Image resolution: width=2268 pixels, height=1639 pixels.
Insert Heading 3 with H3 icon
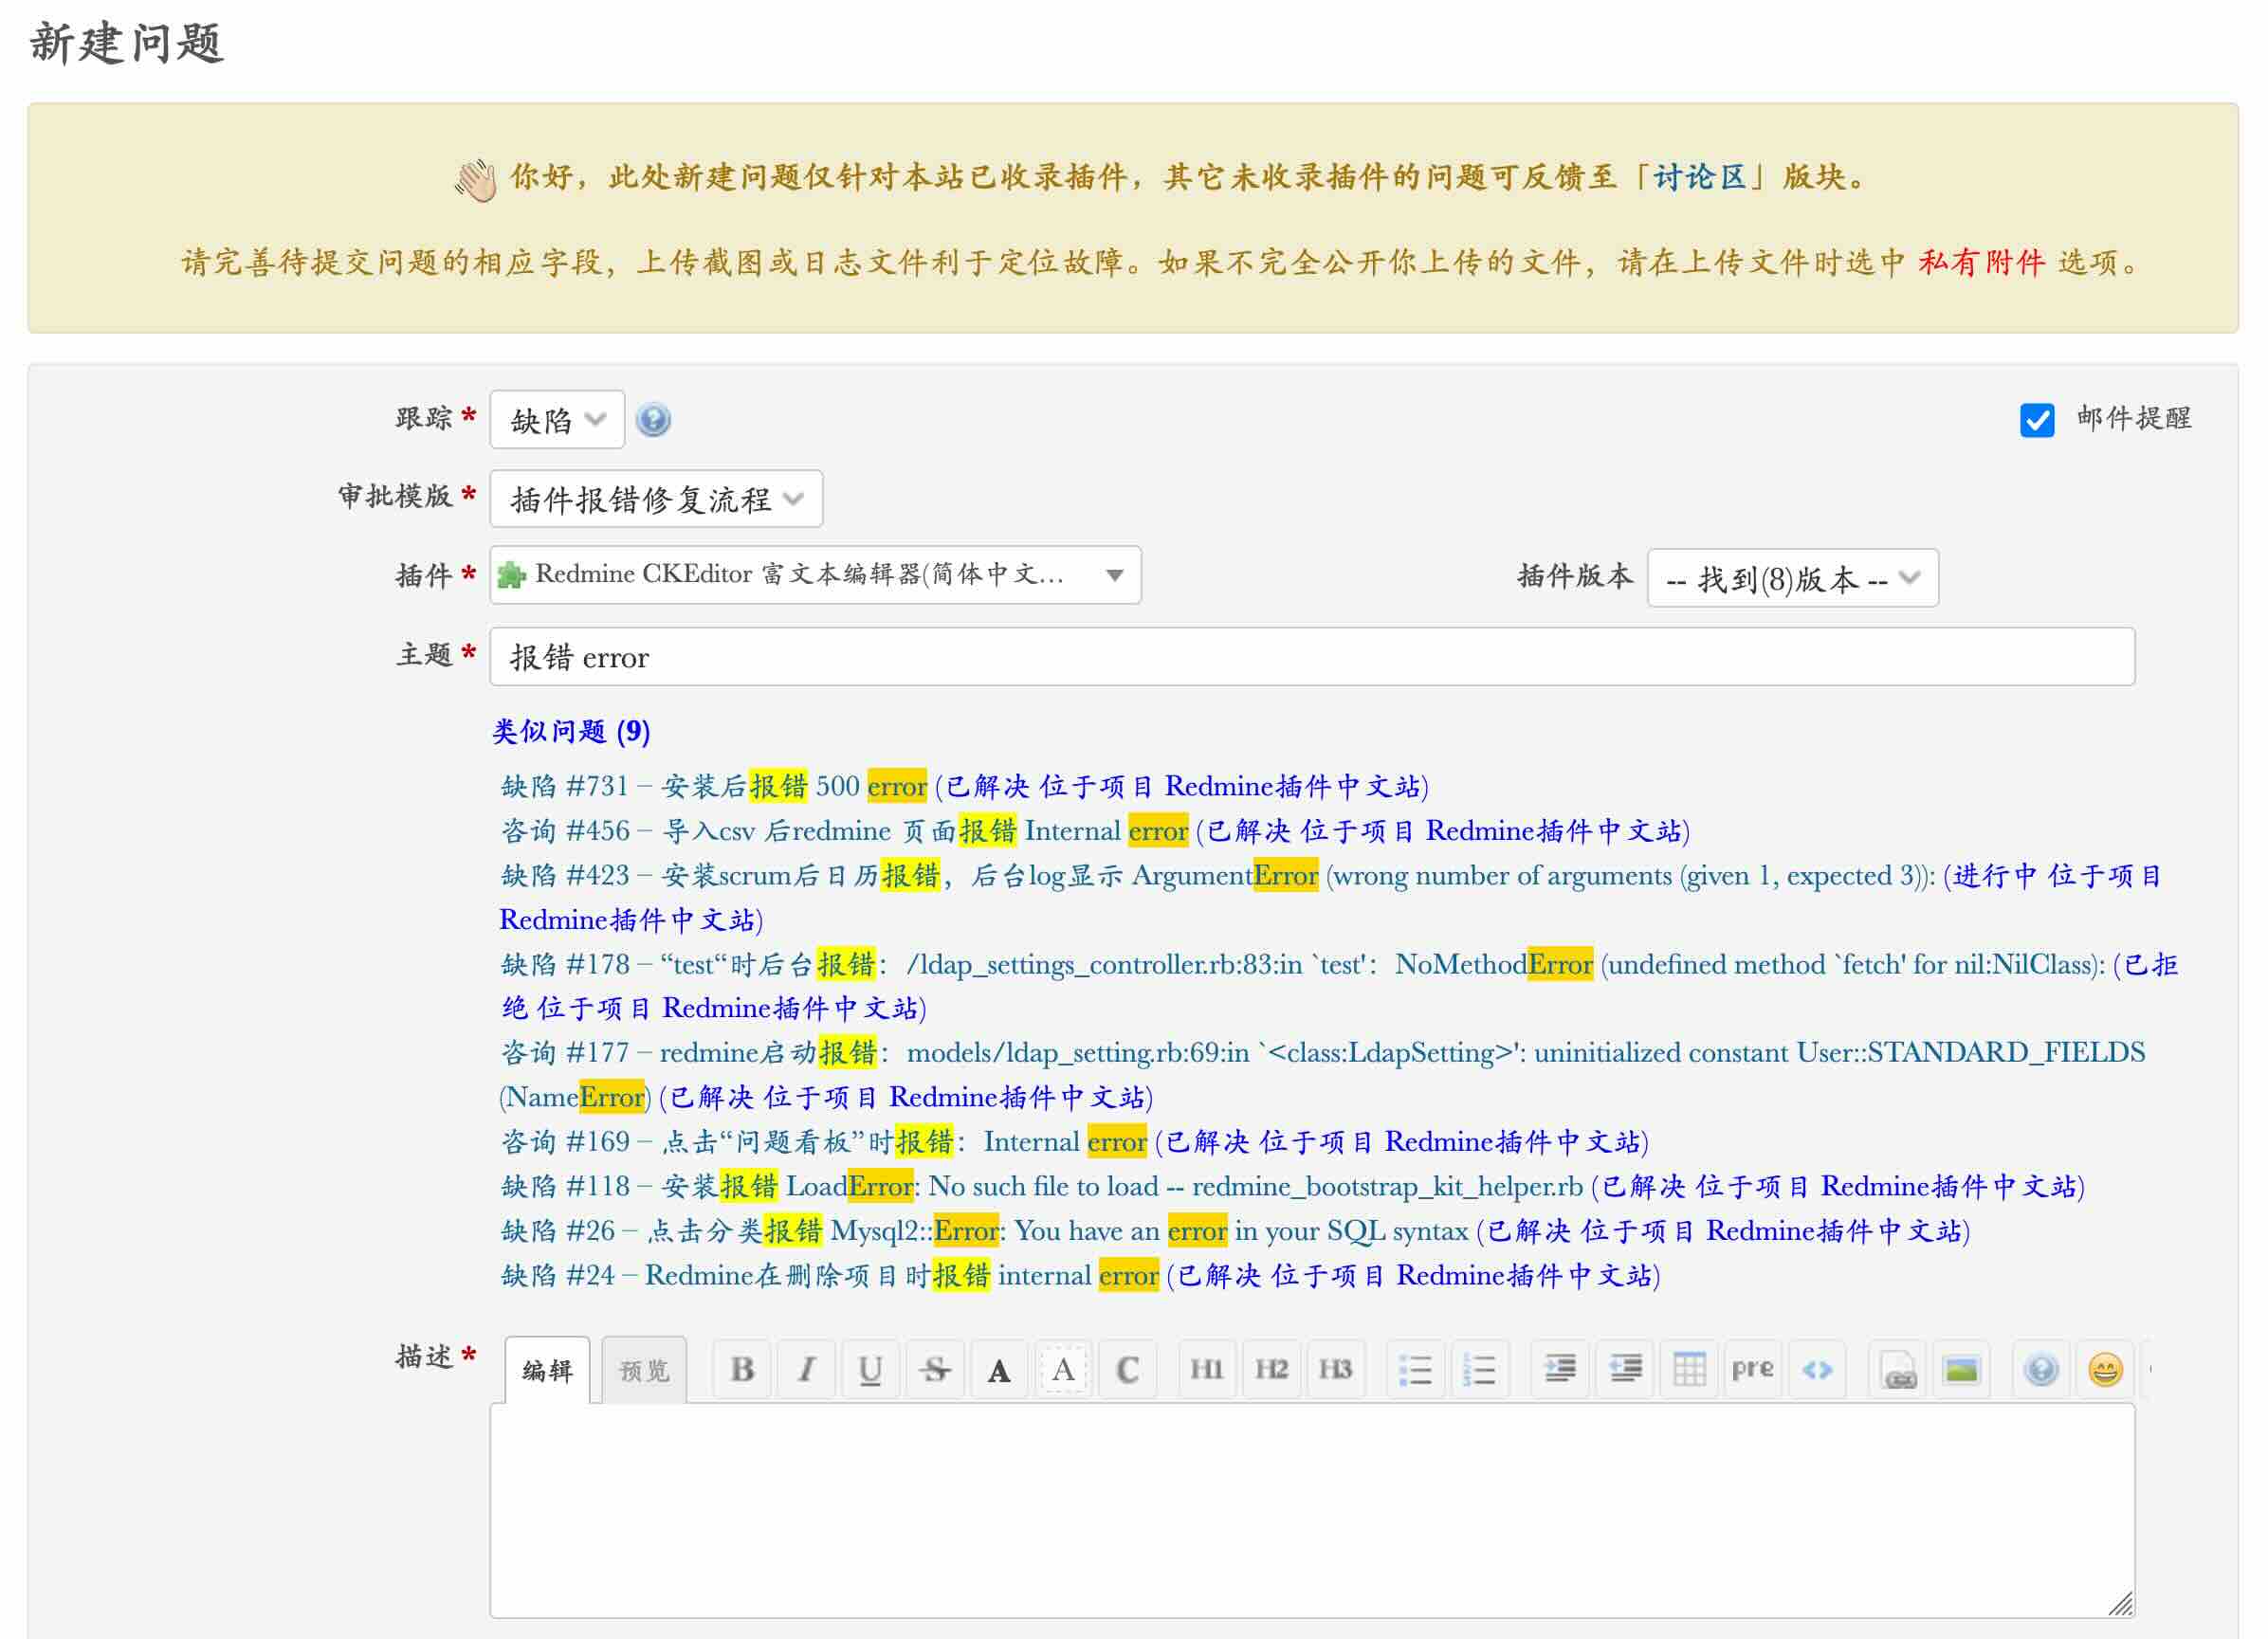click(1335, 1369)
